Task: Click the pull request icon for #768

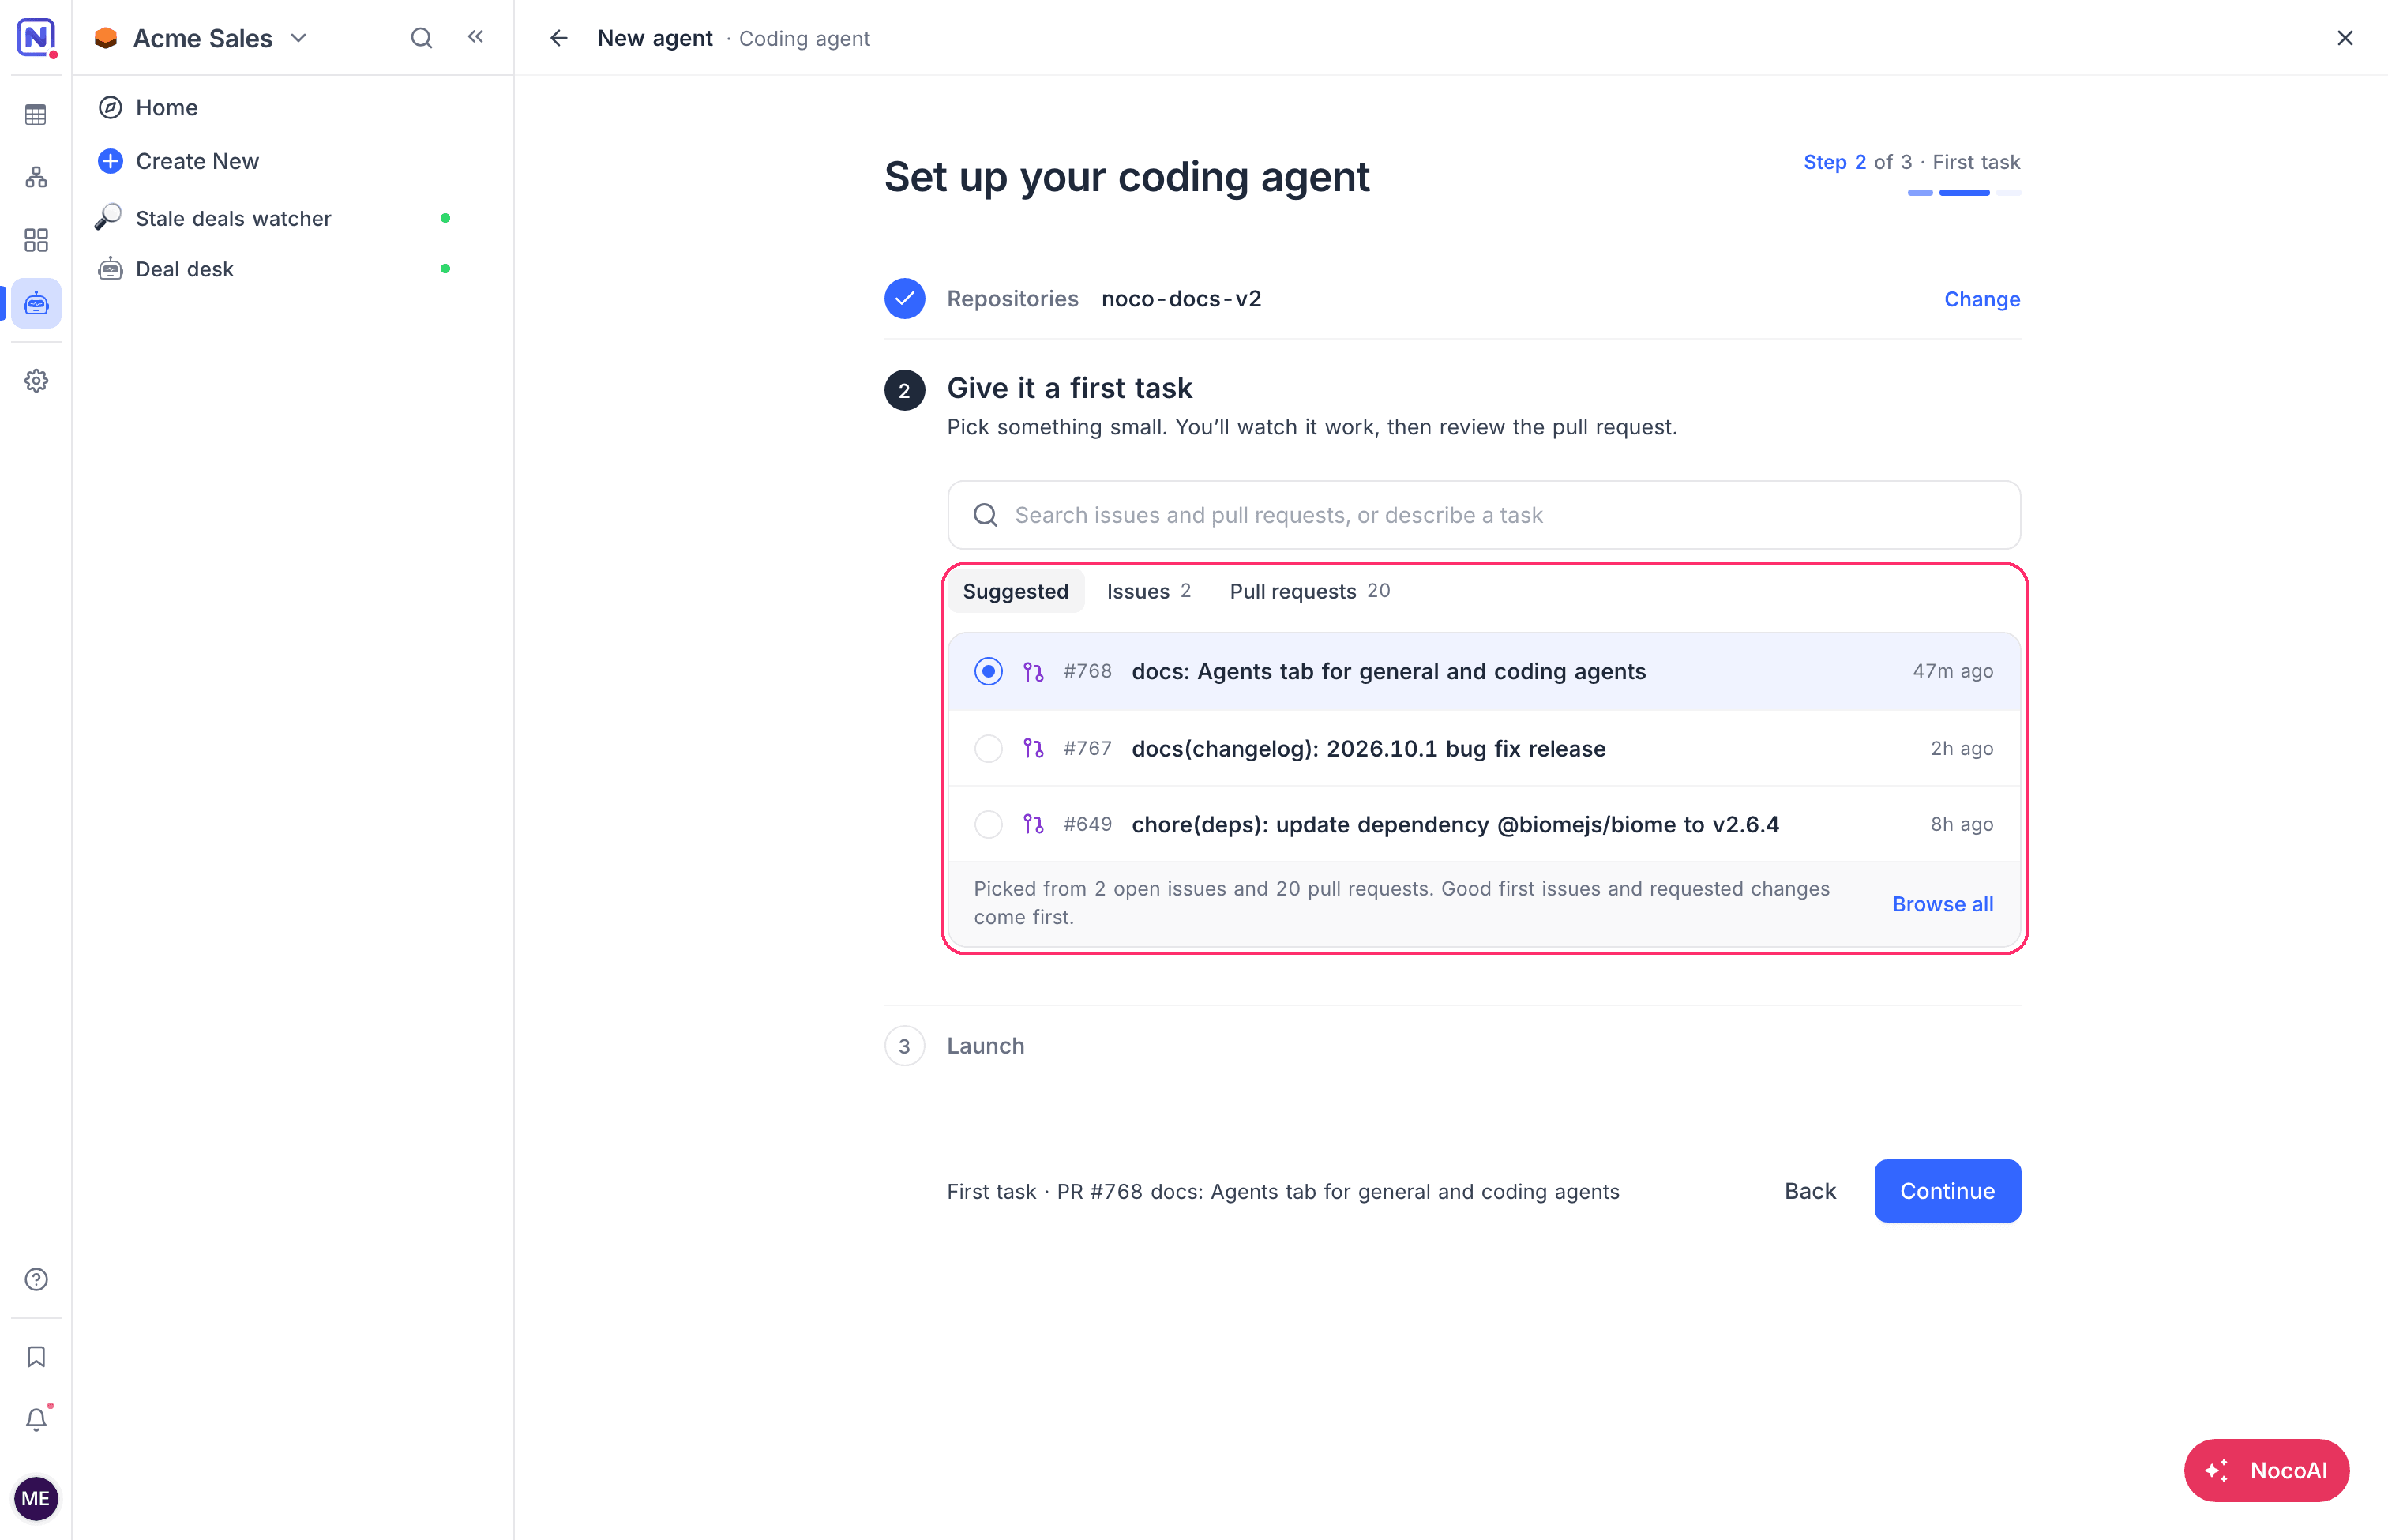Action: point(1033,672)
